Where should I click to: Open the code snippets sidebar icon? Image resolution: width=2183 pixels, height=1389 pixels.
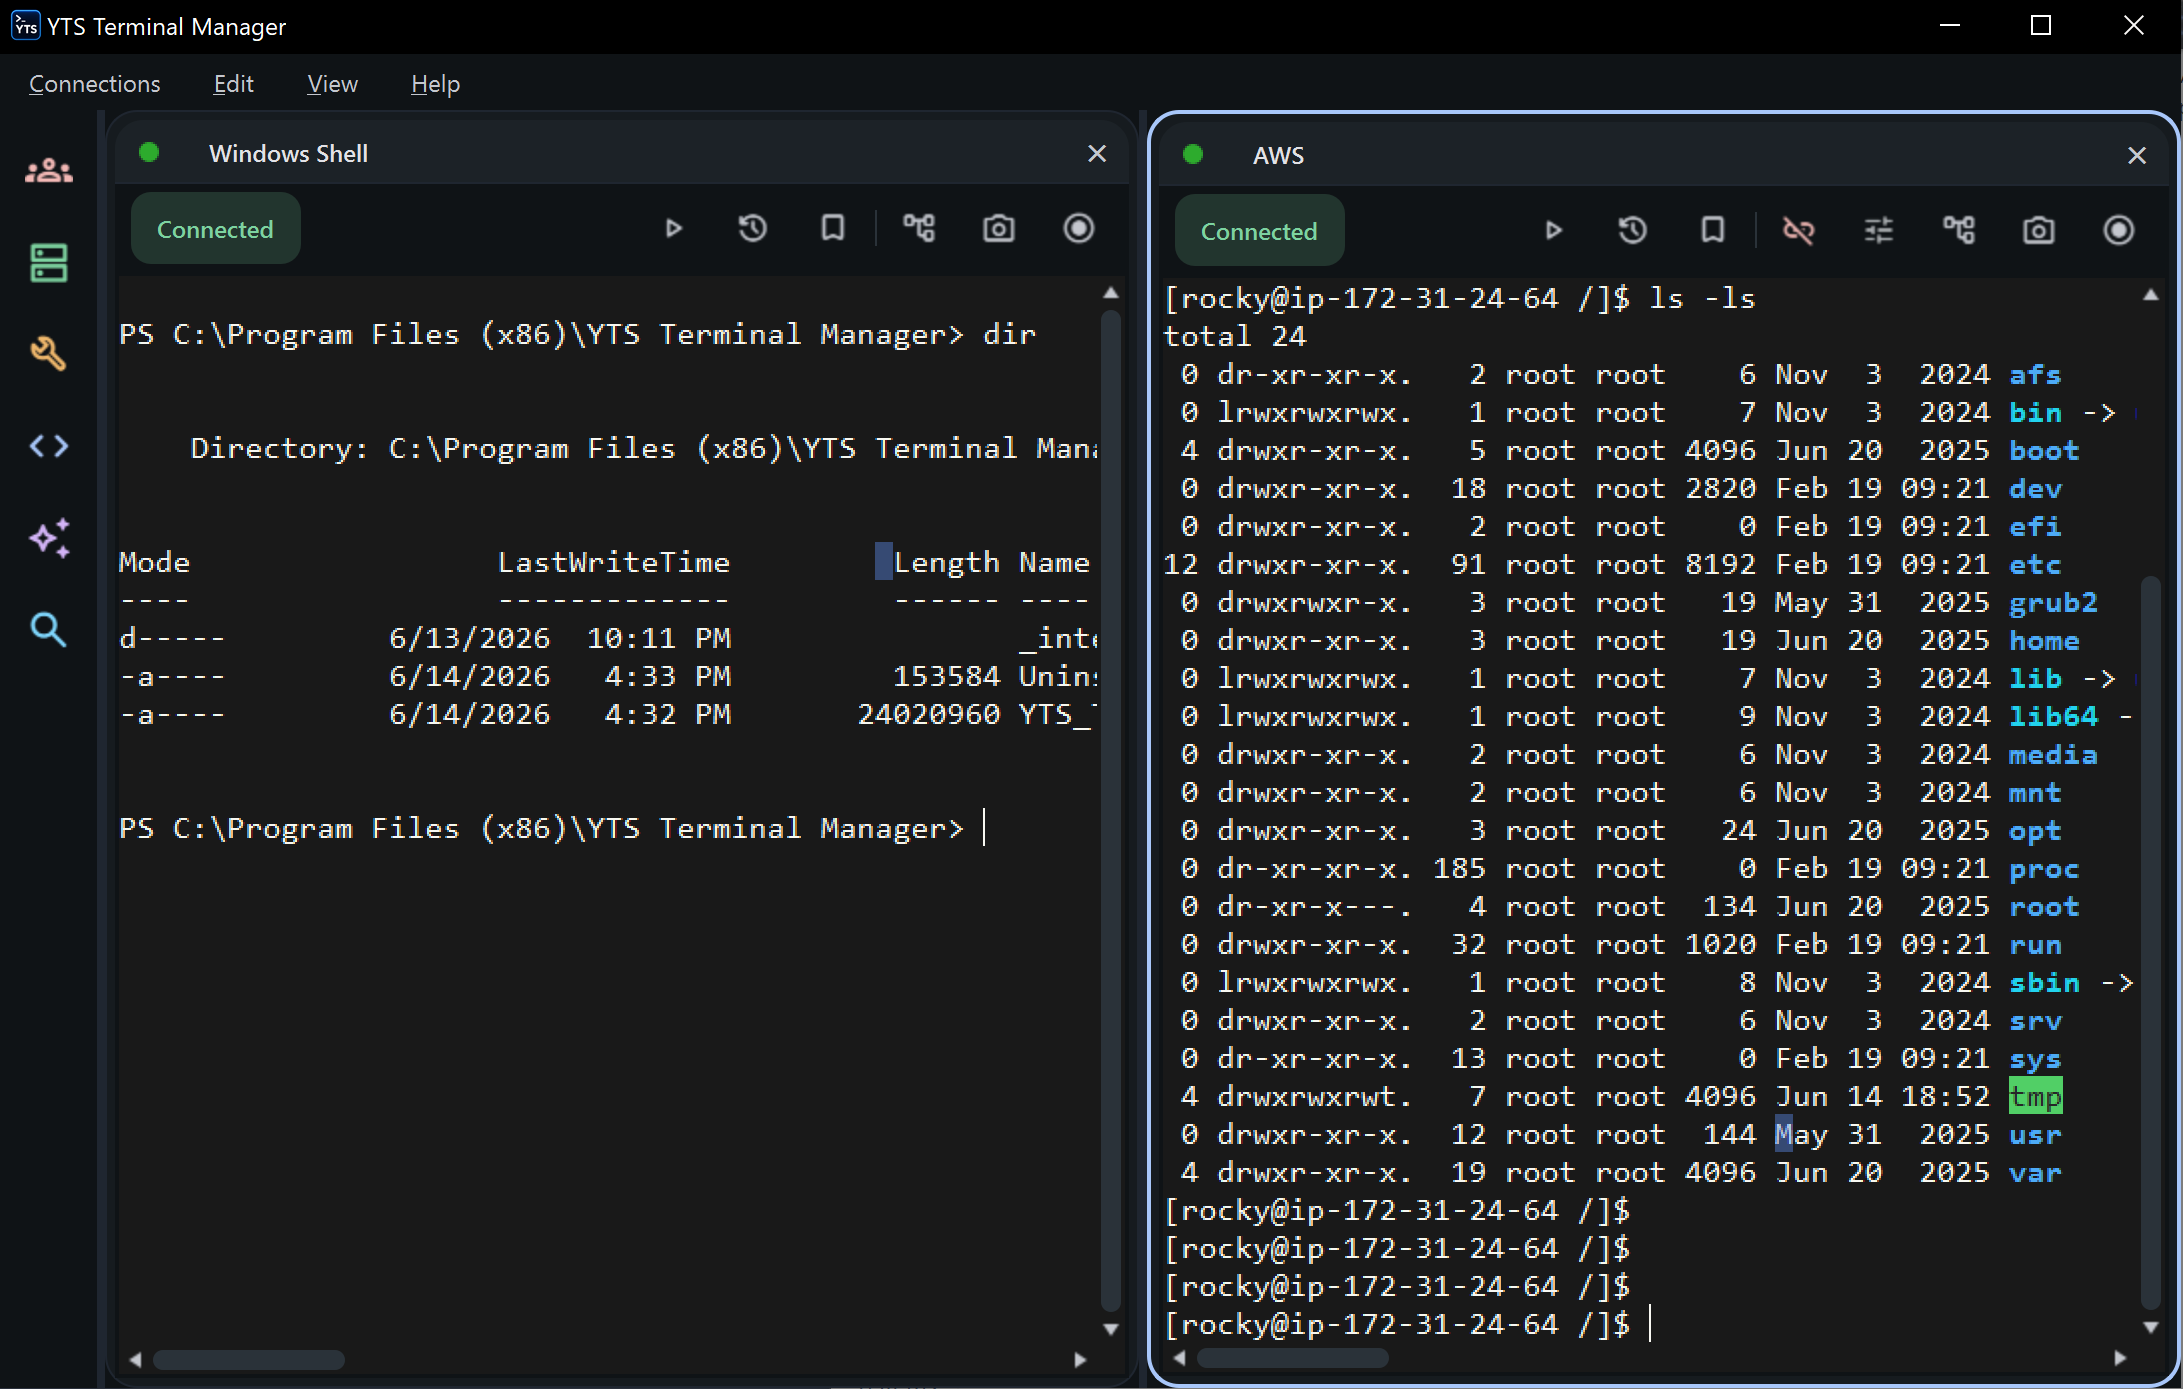click(48, 445)
